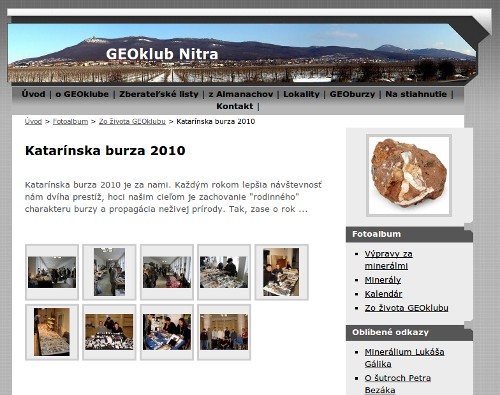500x395 pixels.
Task: Click the GEOklub Nitra header banner
Action: tap(242, 53)
